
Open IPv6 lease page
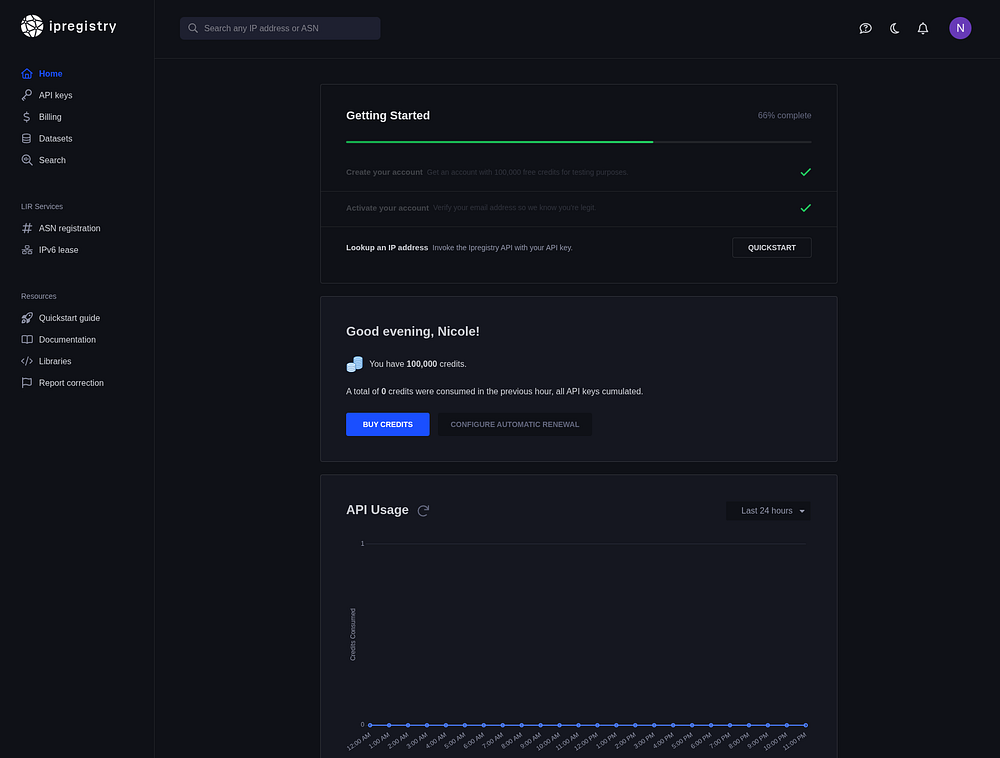click(59, 250)
